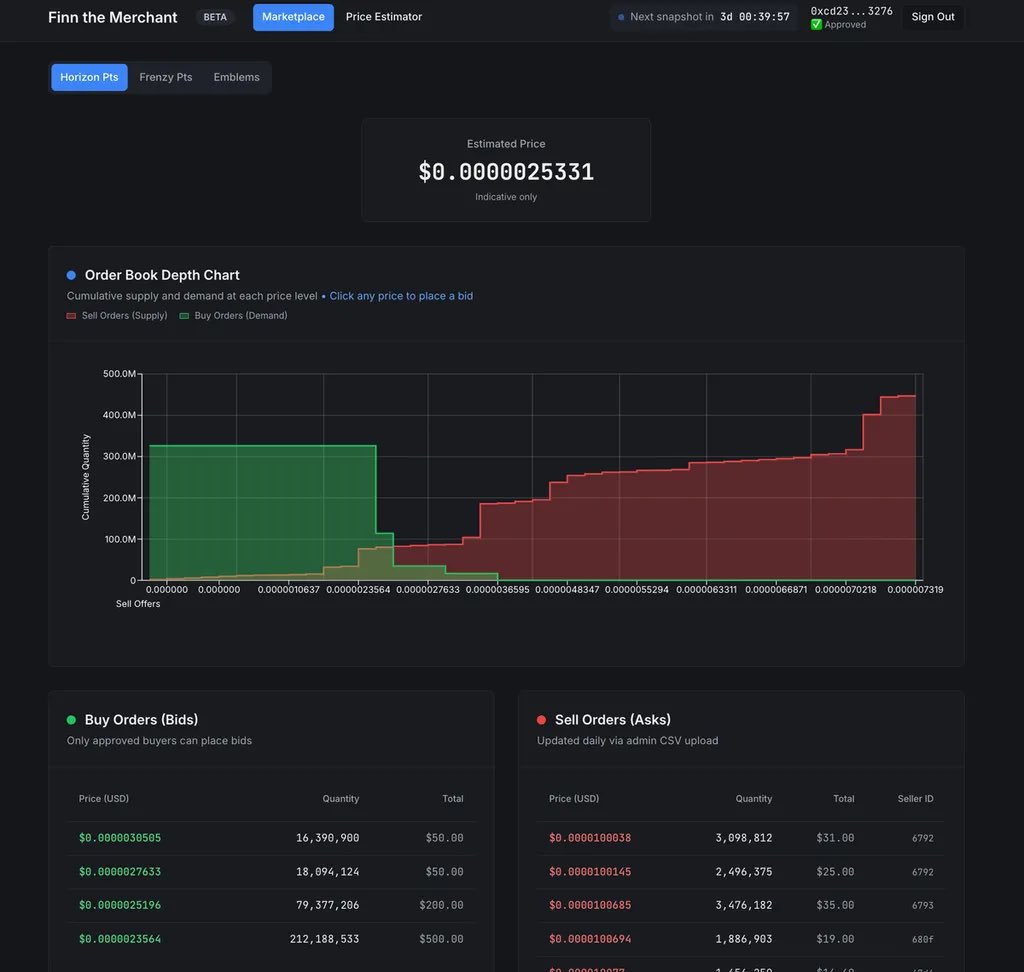Click quantity 16,390,900 in bids
The height and width of the screenshot is (972, 1024).
pyautogui.click(x=327, y=838)
